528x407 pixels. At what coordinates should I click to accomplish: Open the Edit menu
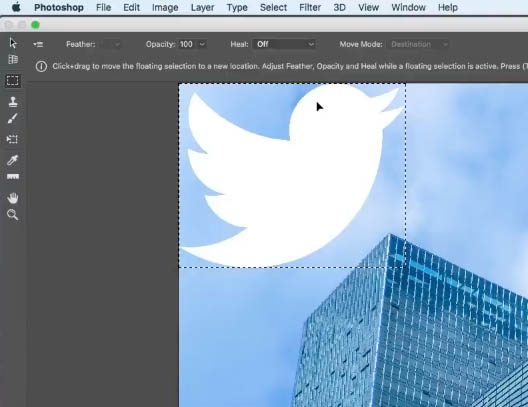pos(131,7)
